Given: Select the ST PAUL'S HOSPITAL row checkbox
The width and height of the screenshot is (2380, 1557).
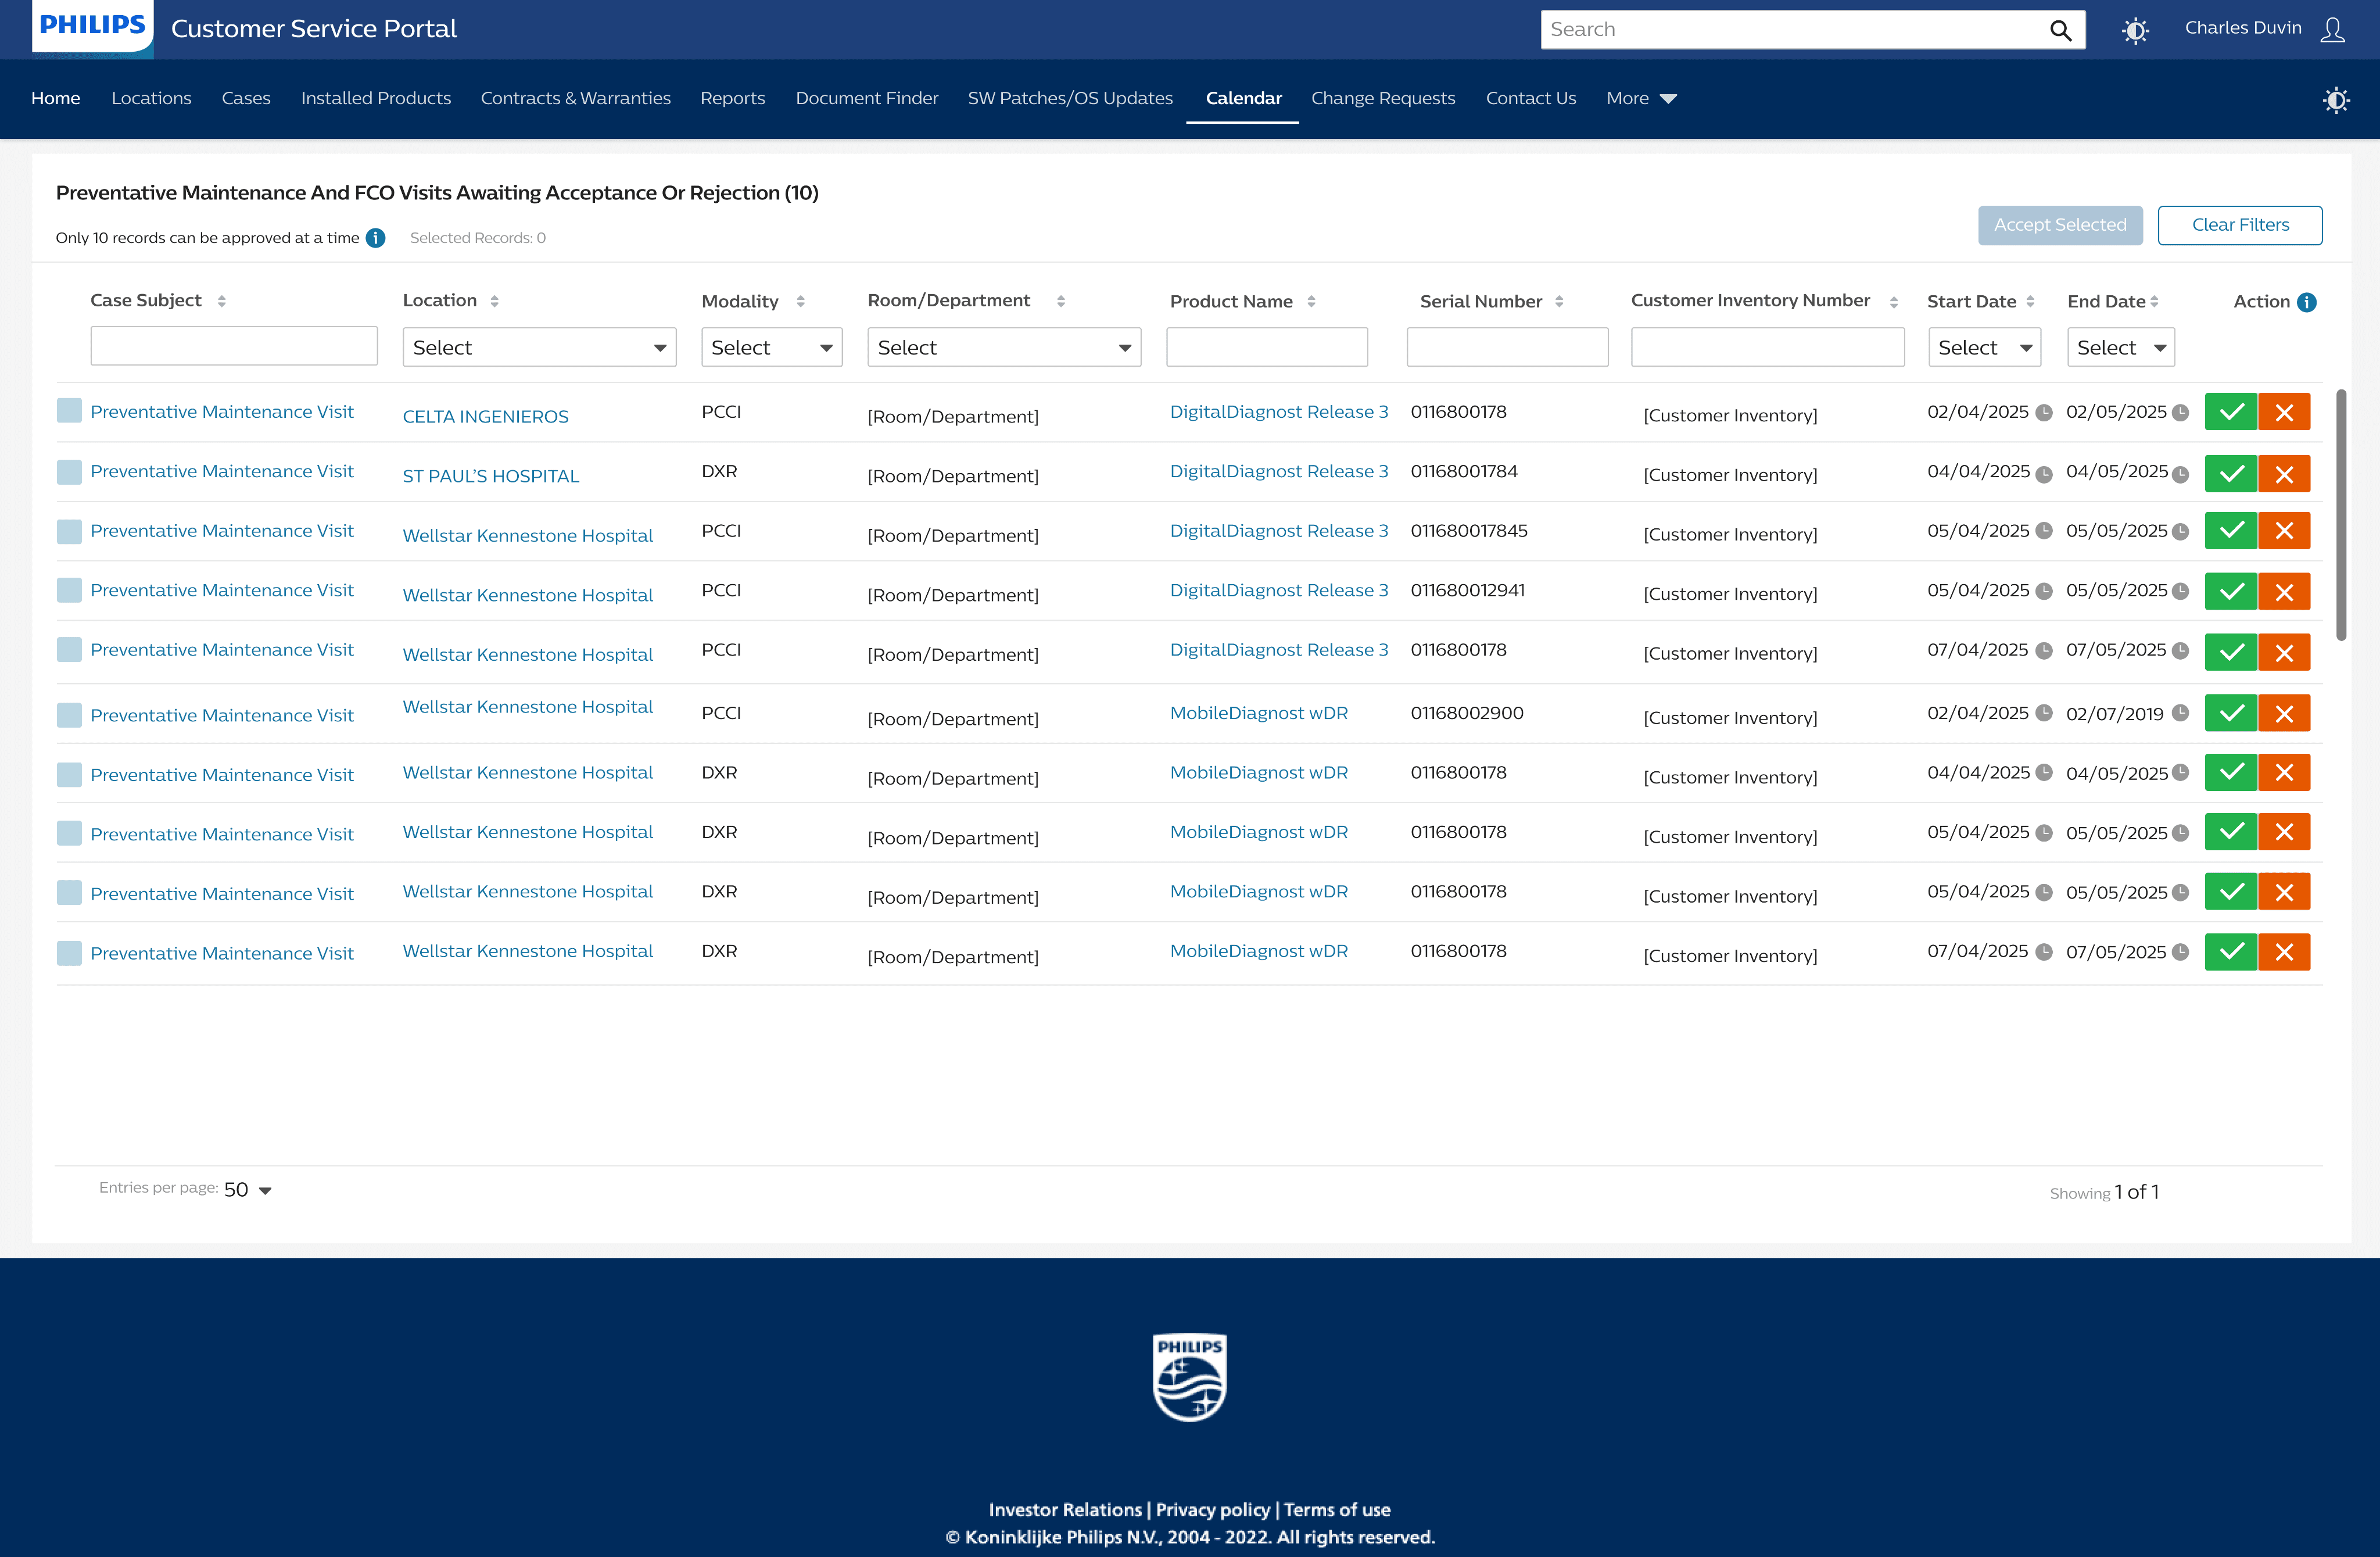Looking at the screenshot, I should pyautogui.click(x=69, y=471).
